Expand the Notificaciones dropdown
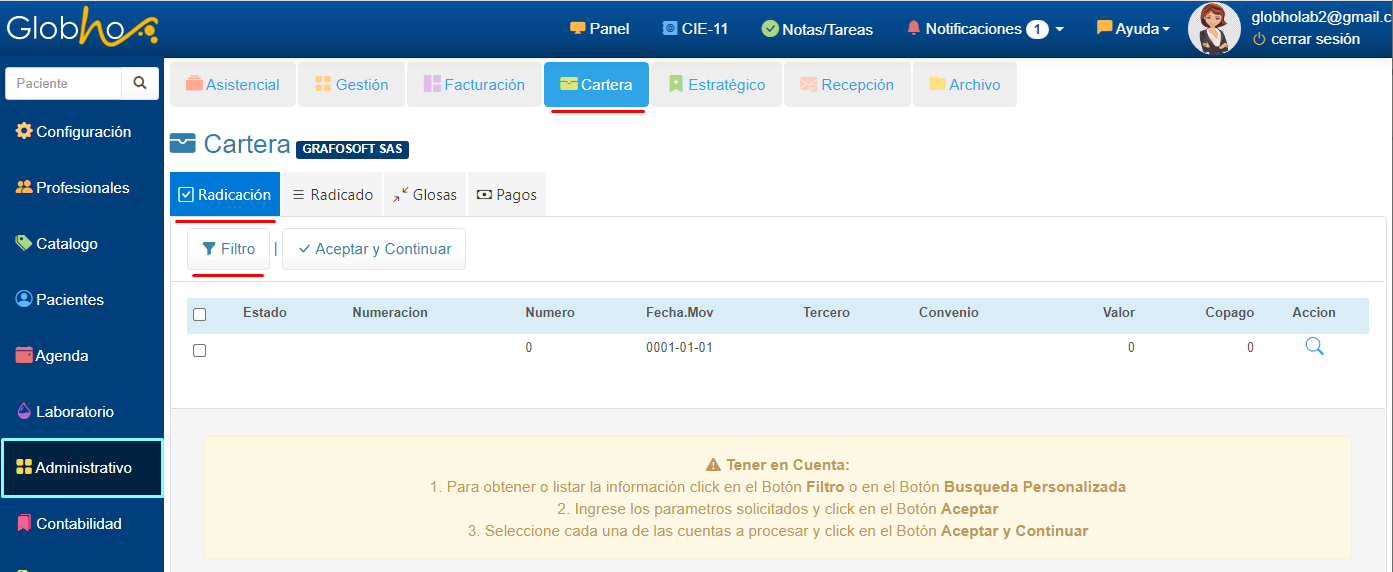Screen dimensions: 1393x572 (984, 29)
